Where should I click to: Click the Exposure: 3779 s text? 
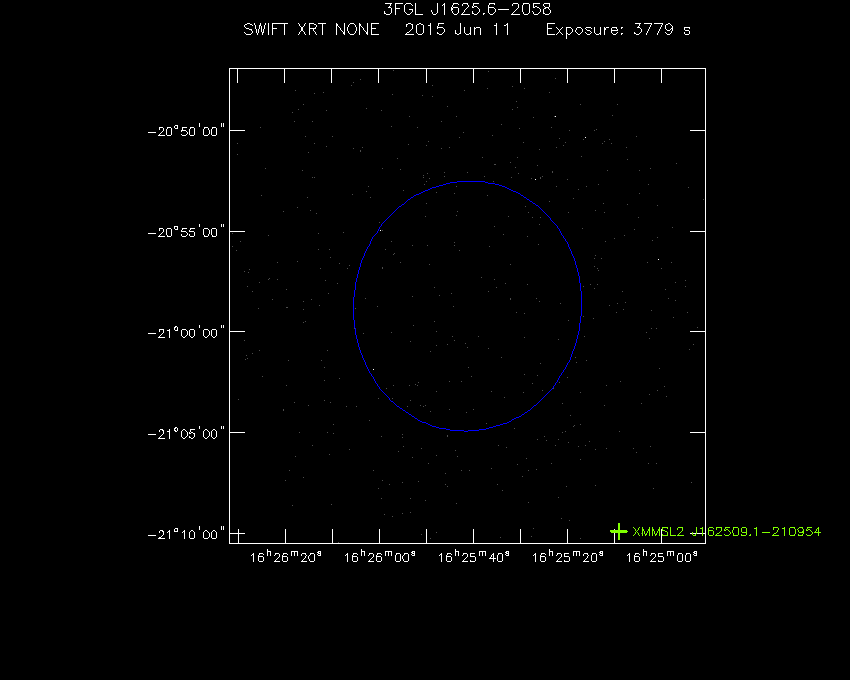(x=619, y=30)
